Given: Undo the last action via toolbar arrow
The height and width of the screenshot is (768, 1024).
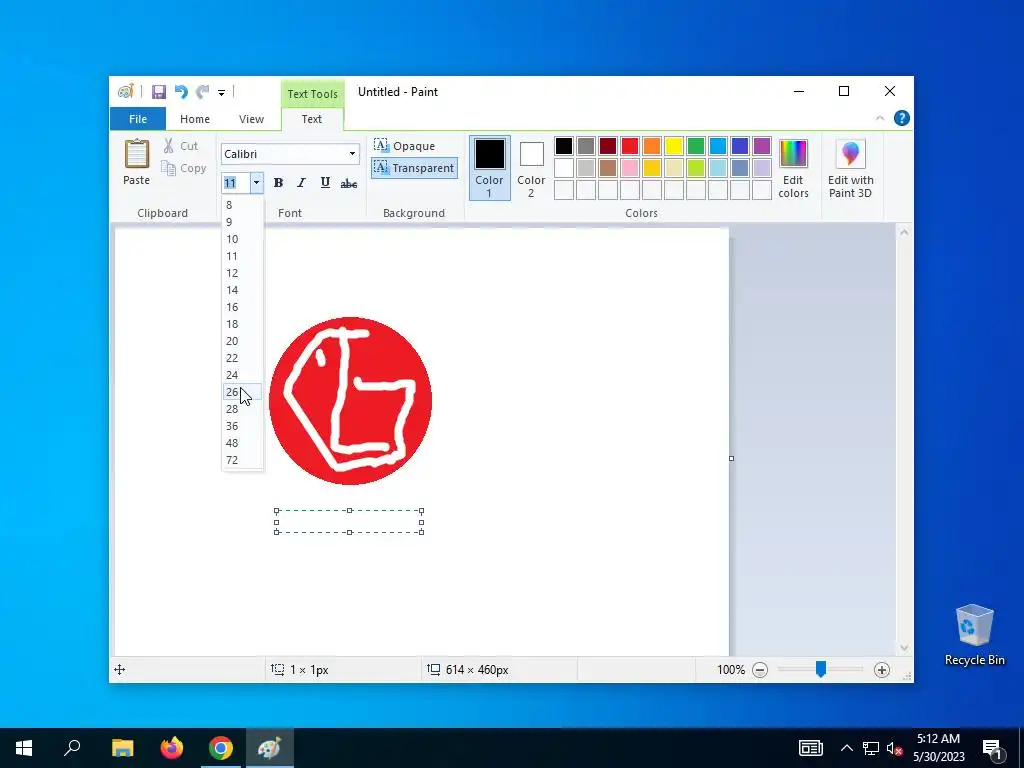Looking at the screenshot, I should [181, 92].
